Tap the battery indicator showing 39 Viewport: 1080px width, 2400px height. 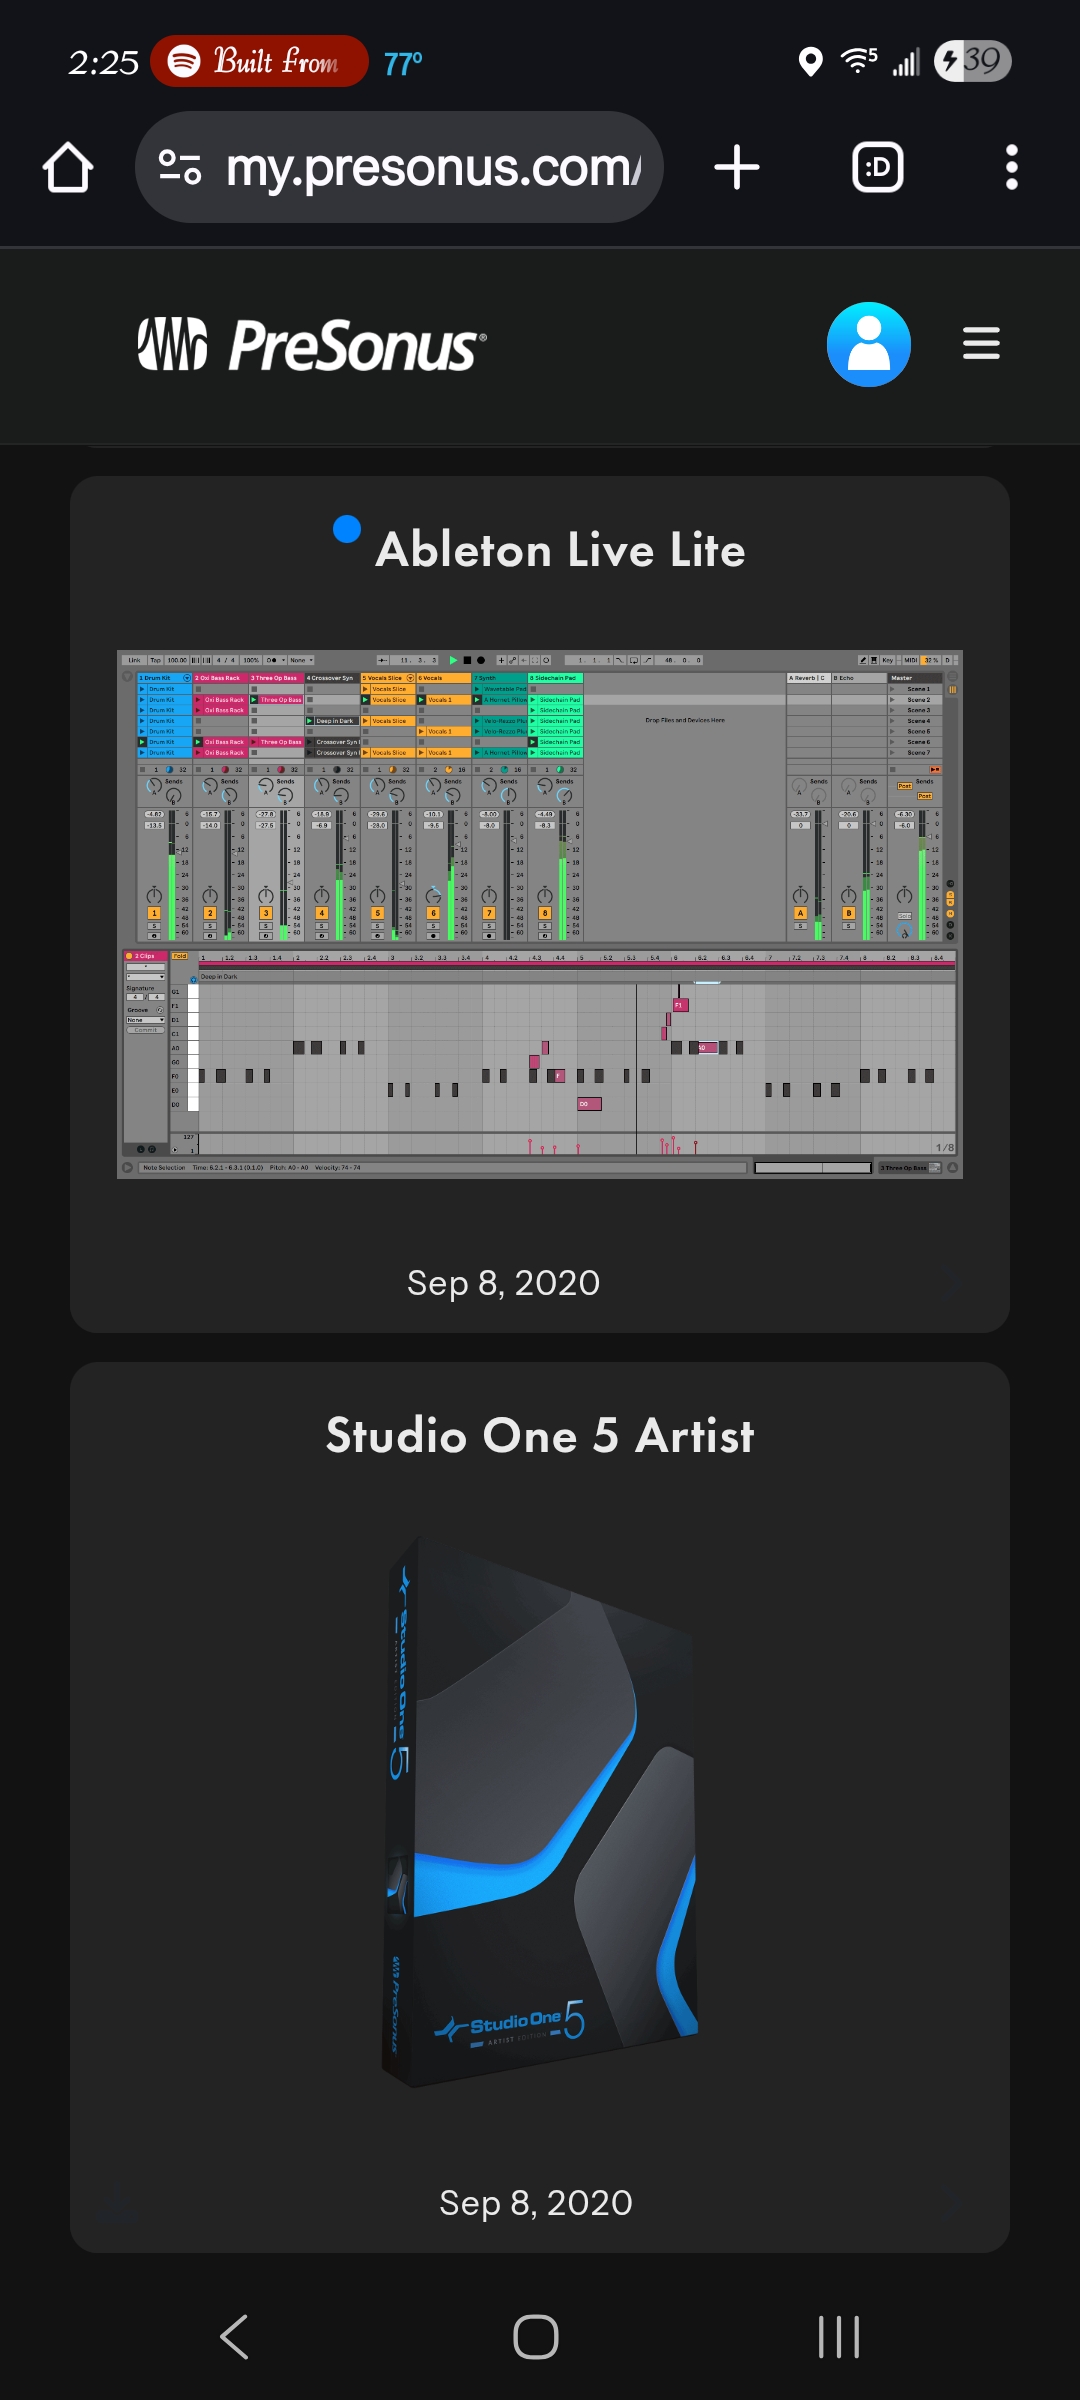point(973,61)
